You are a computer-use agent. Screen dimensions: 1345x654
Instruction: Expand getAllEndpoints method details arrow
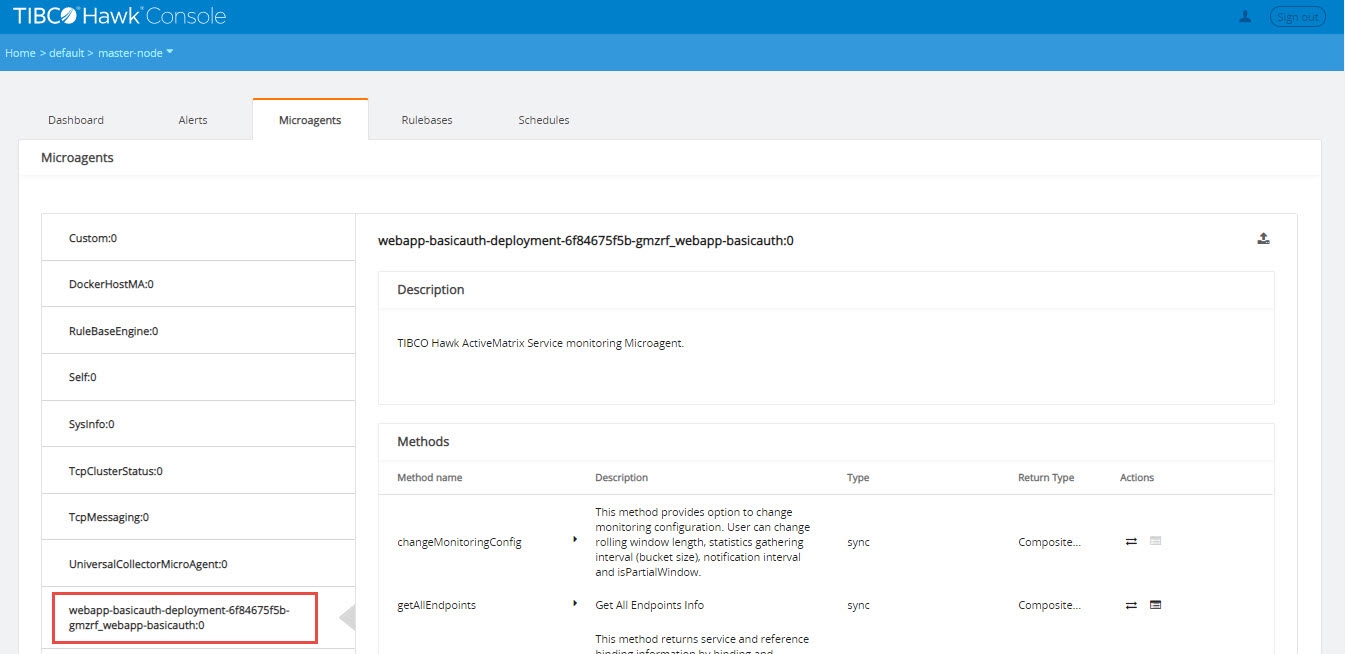575,603
